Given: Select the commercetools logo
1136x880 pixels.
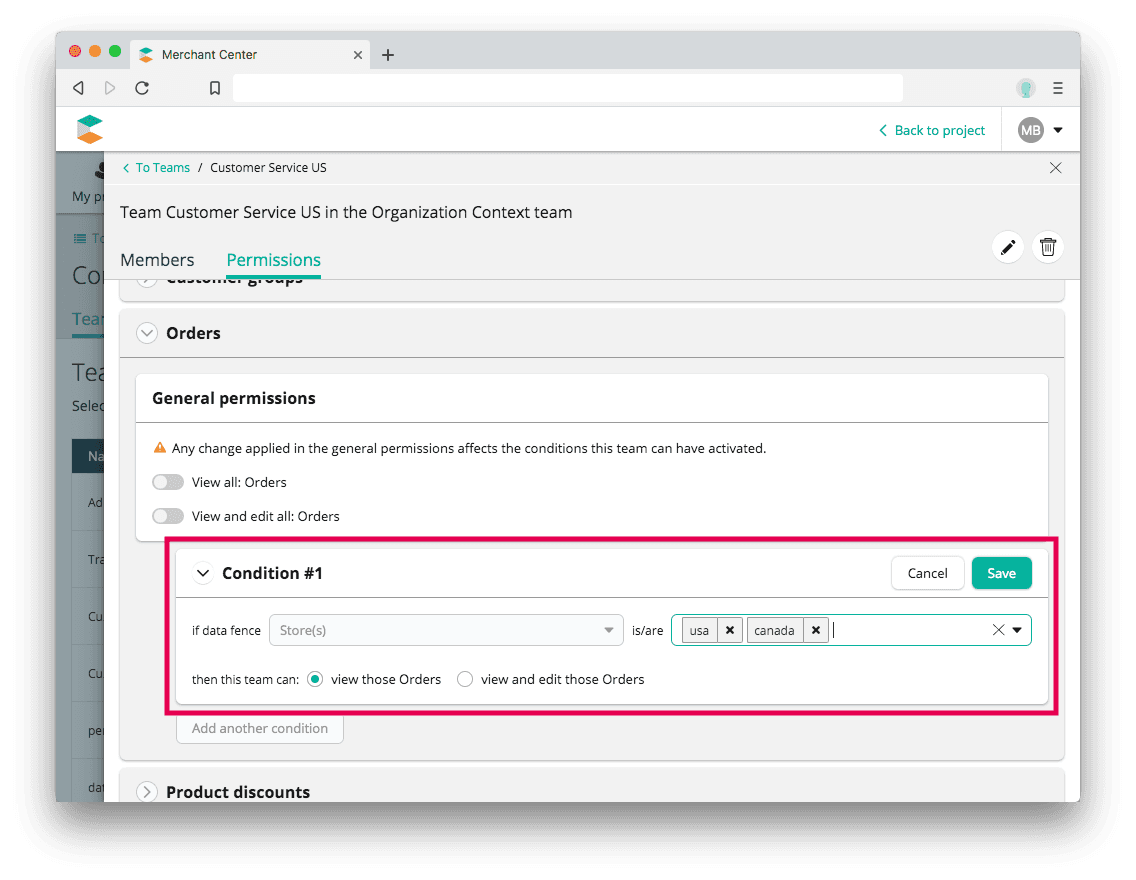Looking at the screenshot, I should 89,129.
